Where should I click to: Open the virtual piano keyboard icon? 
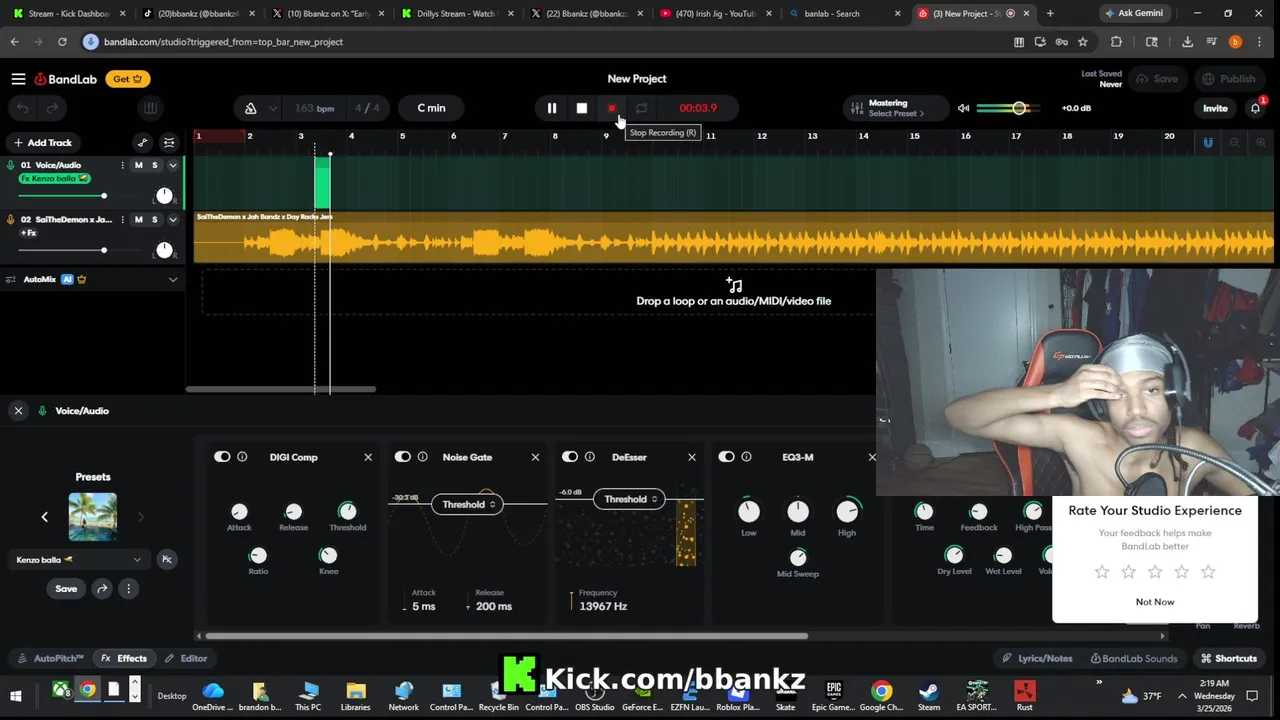(150, 108)
